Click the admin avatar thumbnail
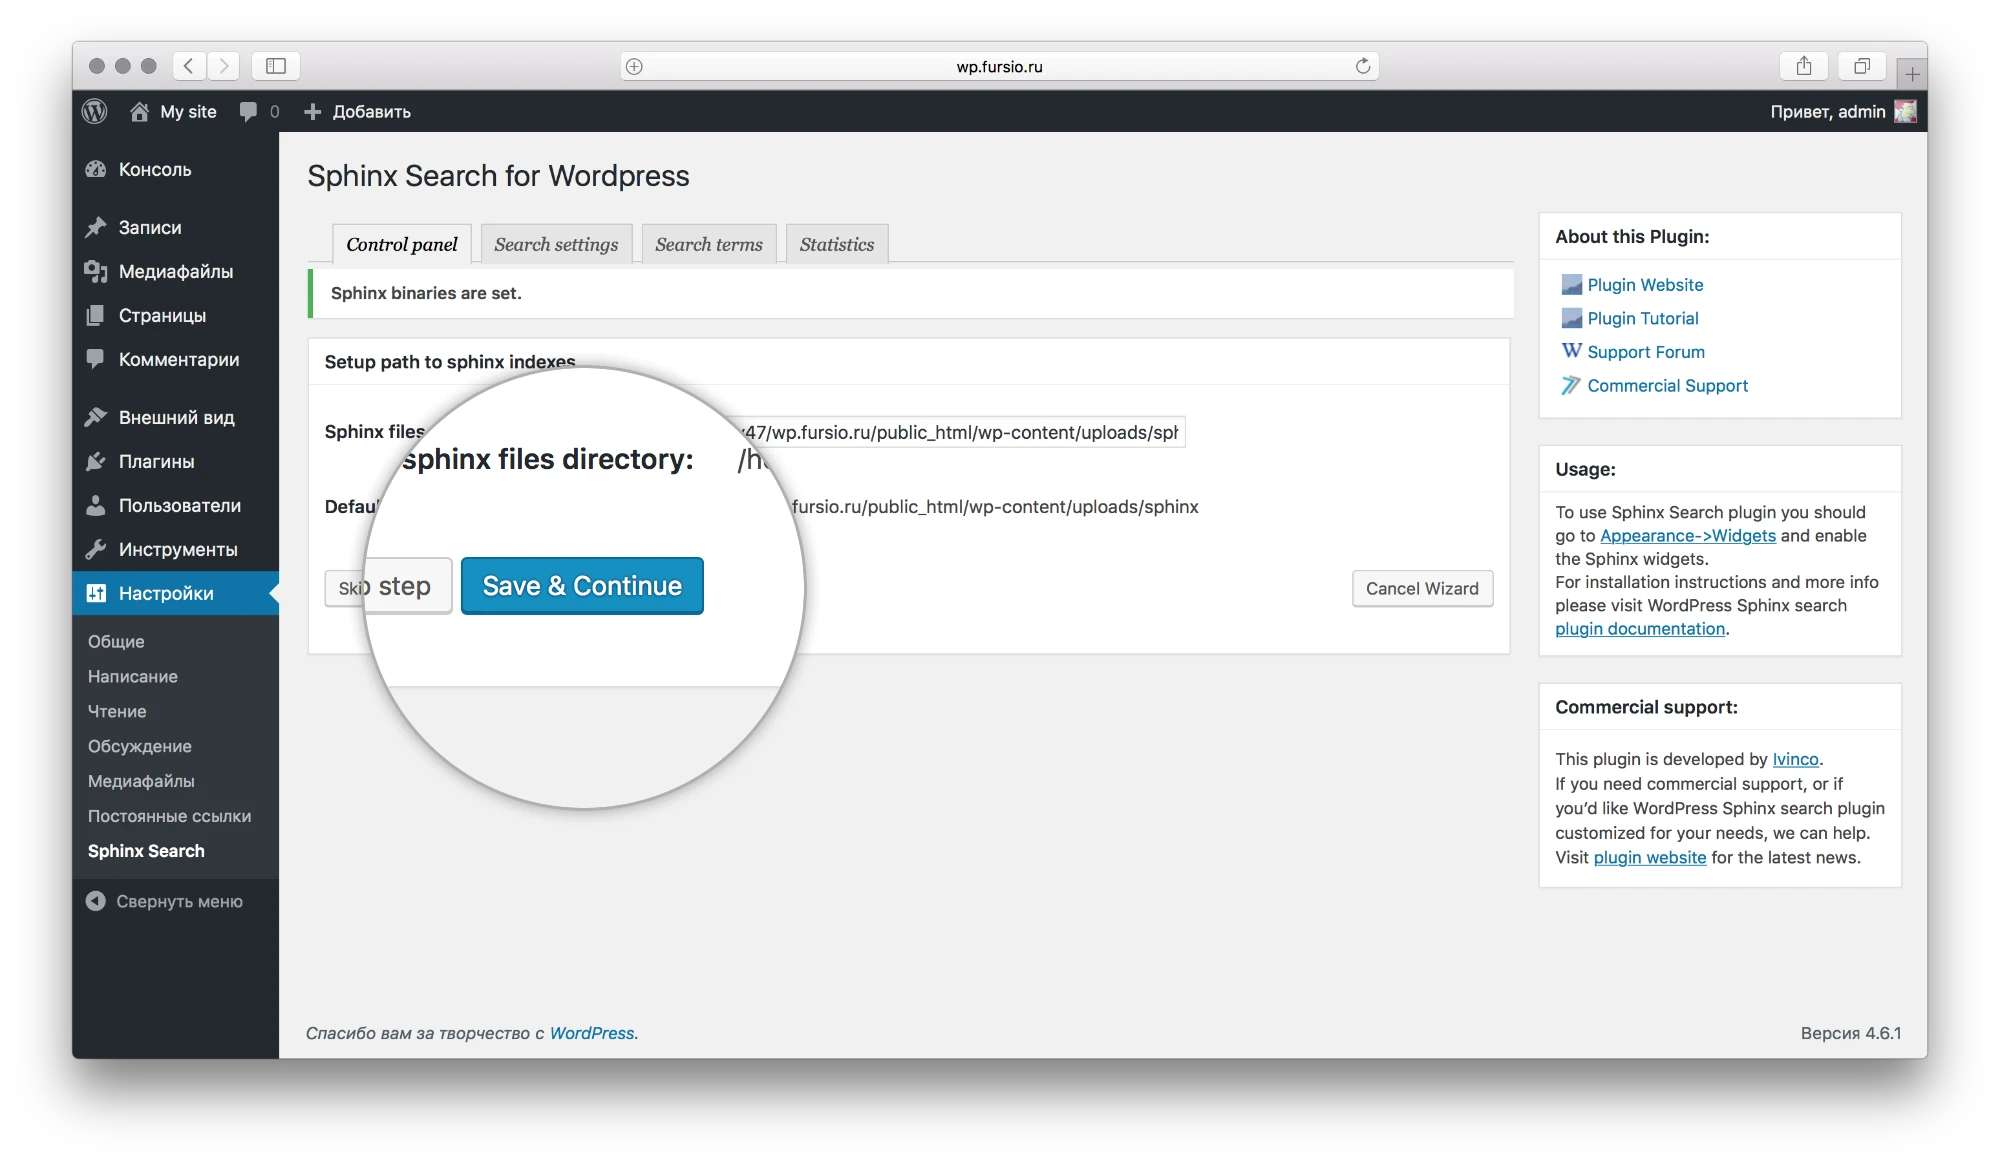Viewport: 2000px width, 1162px height. coord(1905,112)
